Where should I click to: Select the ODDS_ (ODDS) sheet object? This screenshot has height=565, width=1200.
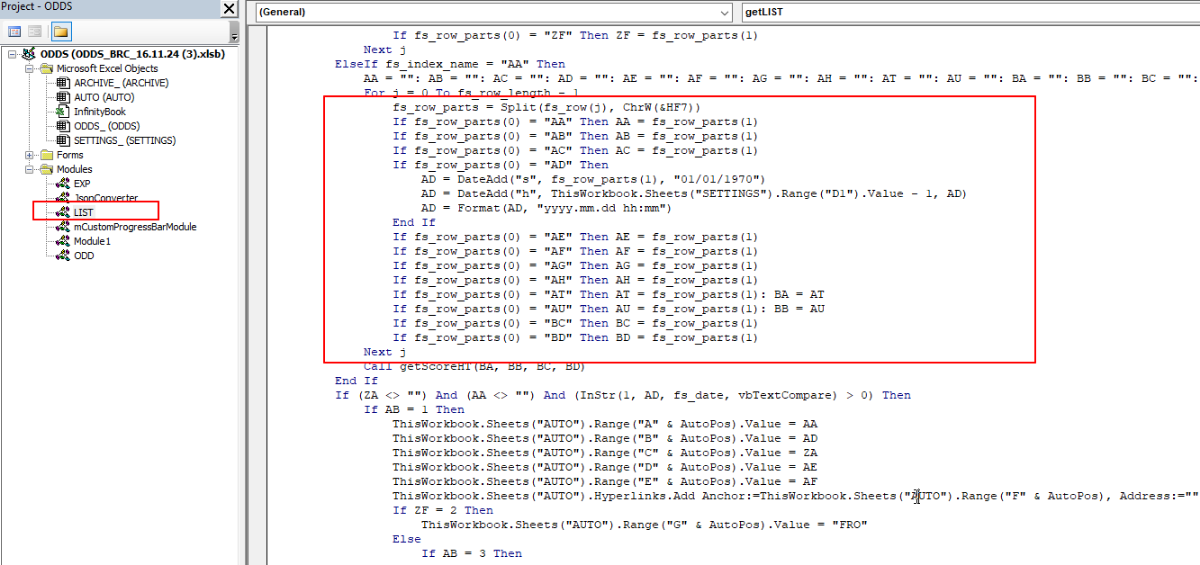106,126
